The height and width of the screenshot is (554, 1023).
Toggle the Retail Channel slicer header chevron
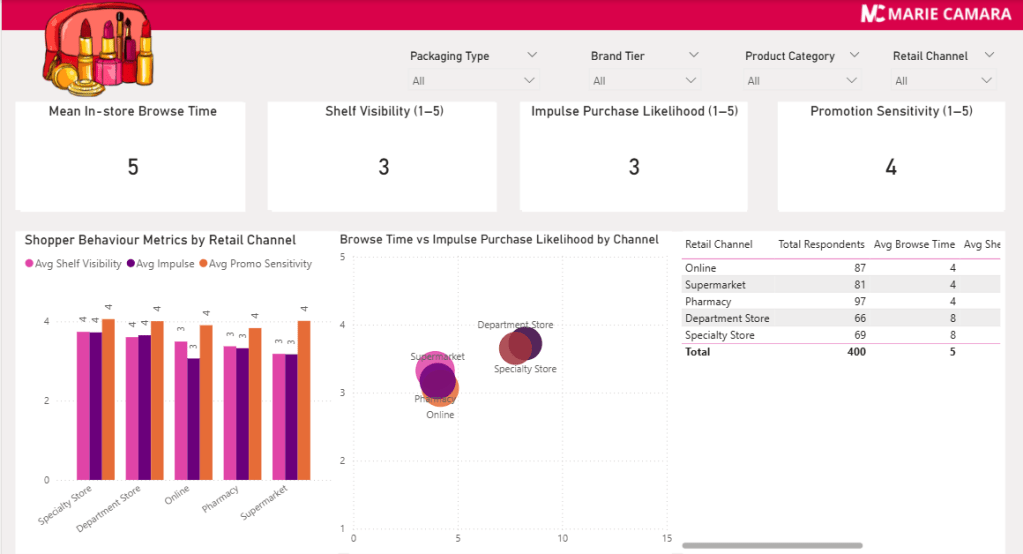point(989,55)
